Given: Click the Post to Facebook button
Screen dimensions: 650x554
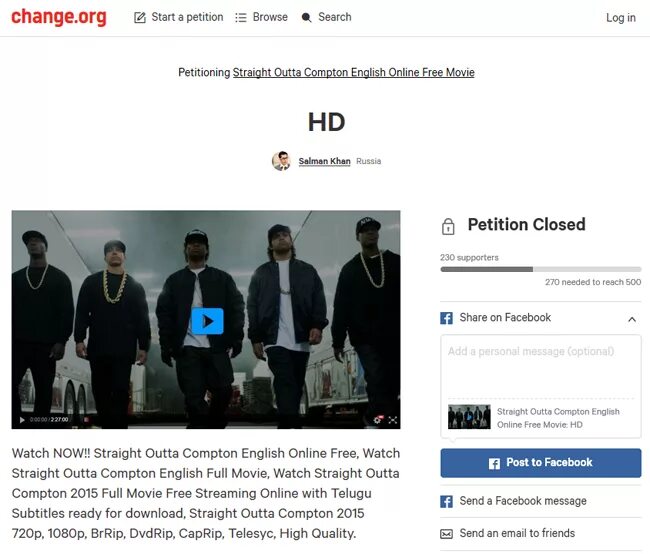Looking at the screenshot, I should (541, 463).
